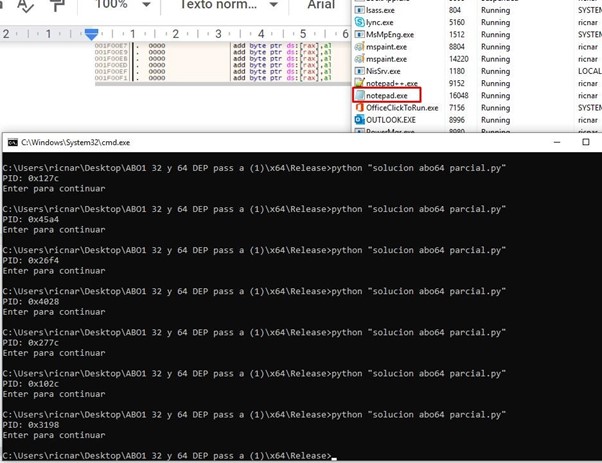
Task: Click Running status of OUTLOOK.EXE row
Action: 496,120
